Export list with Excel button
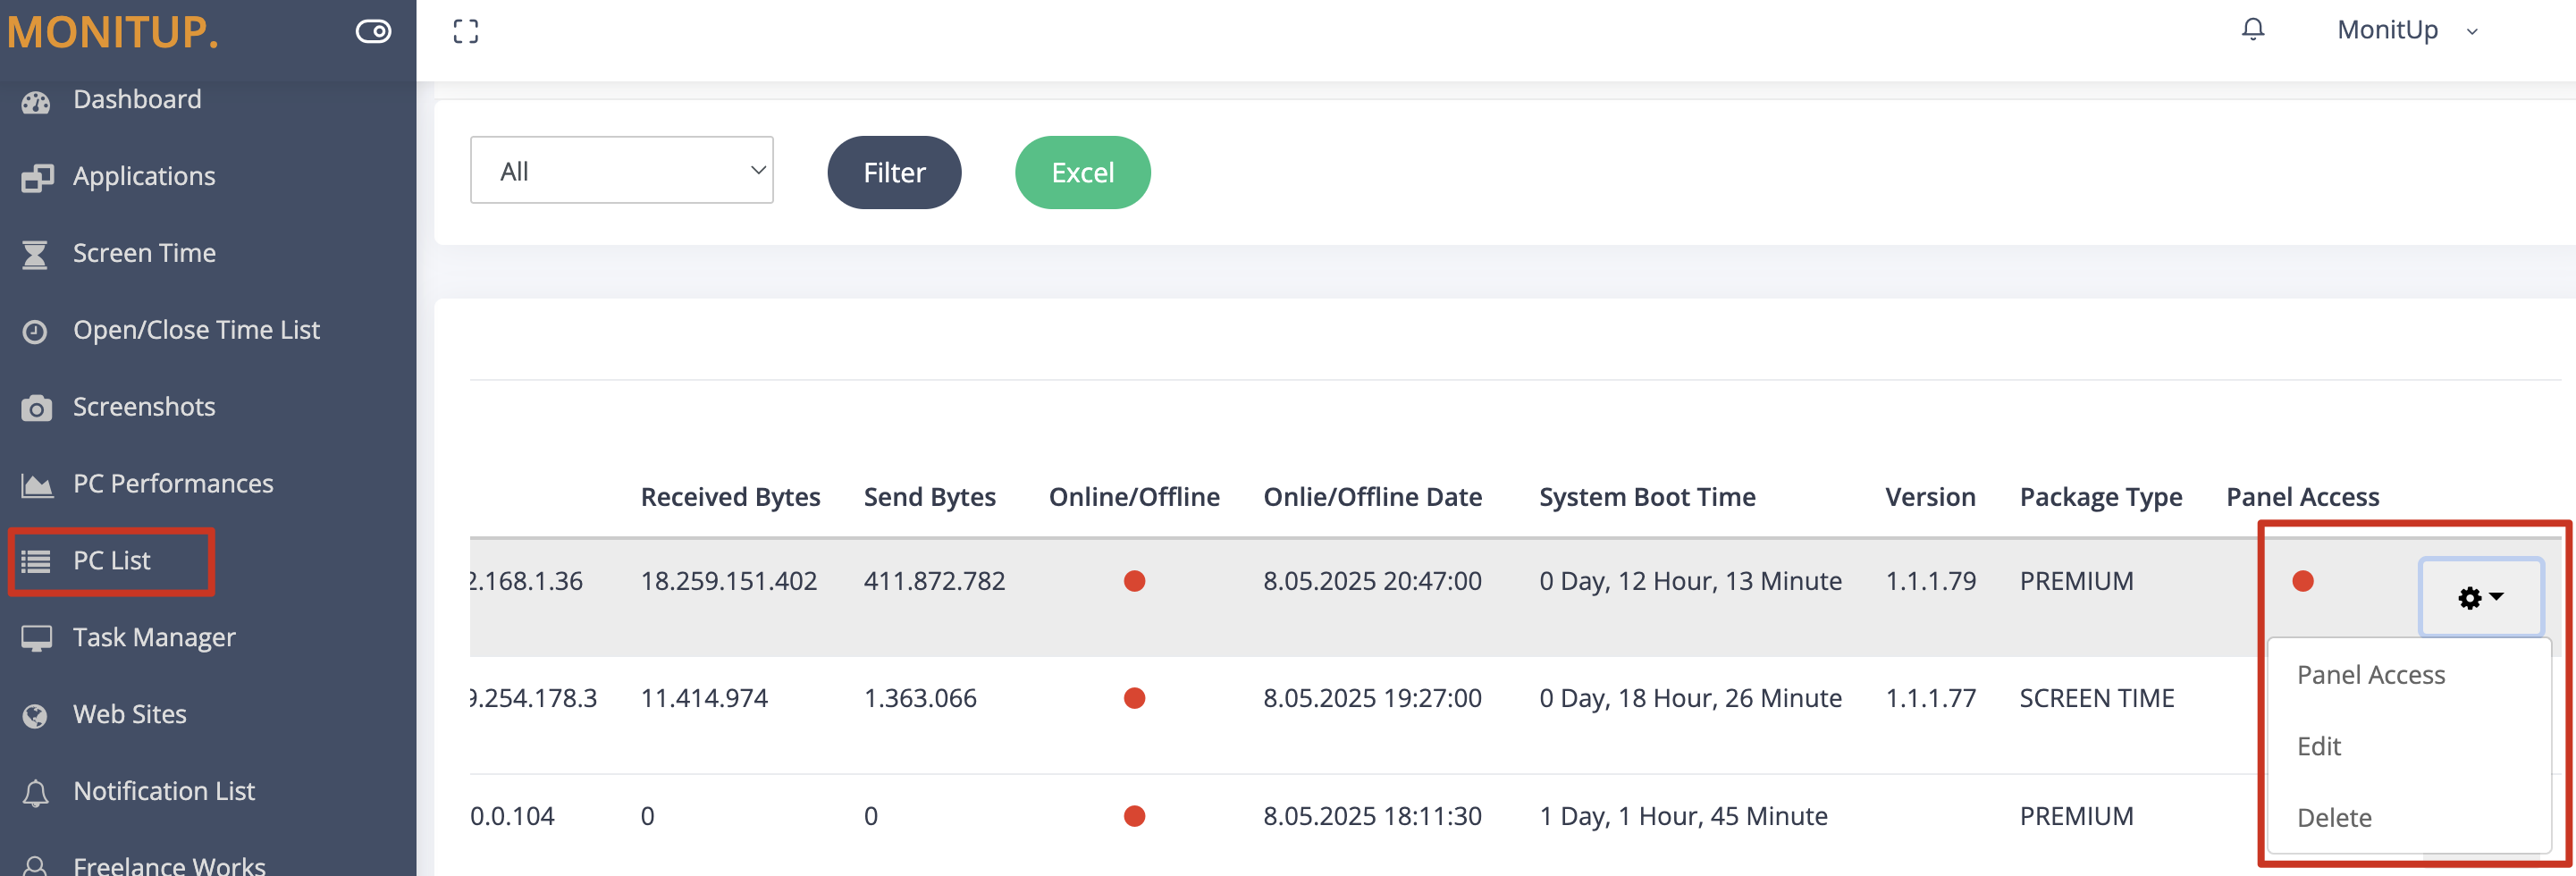The width and height of the screenshot is (2576, 876). [x=1082, y=172]
